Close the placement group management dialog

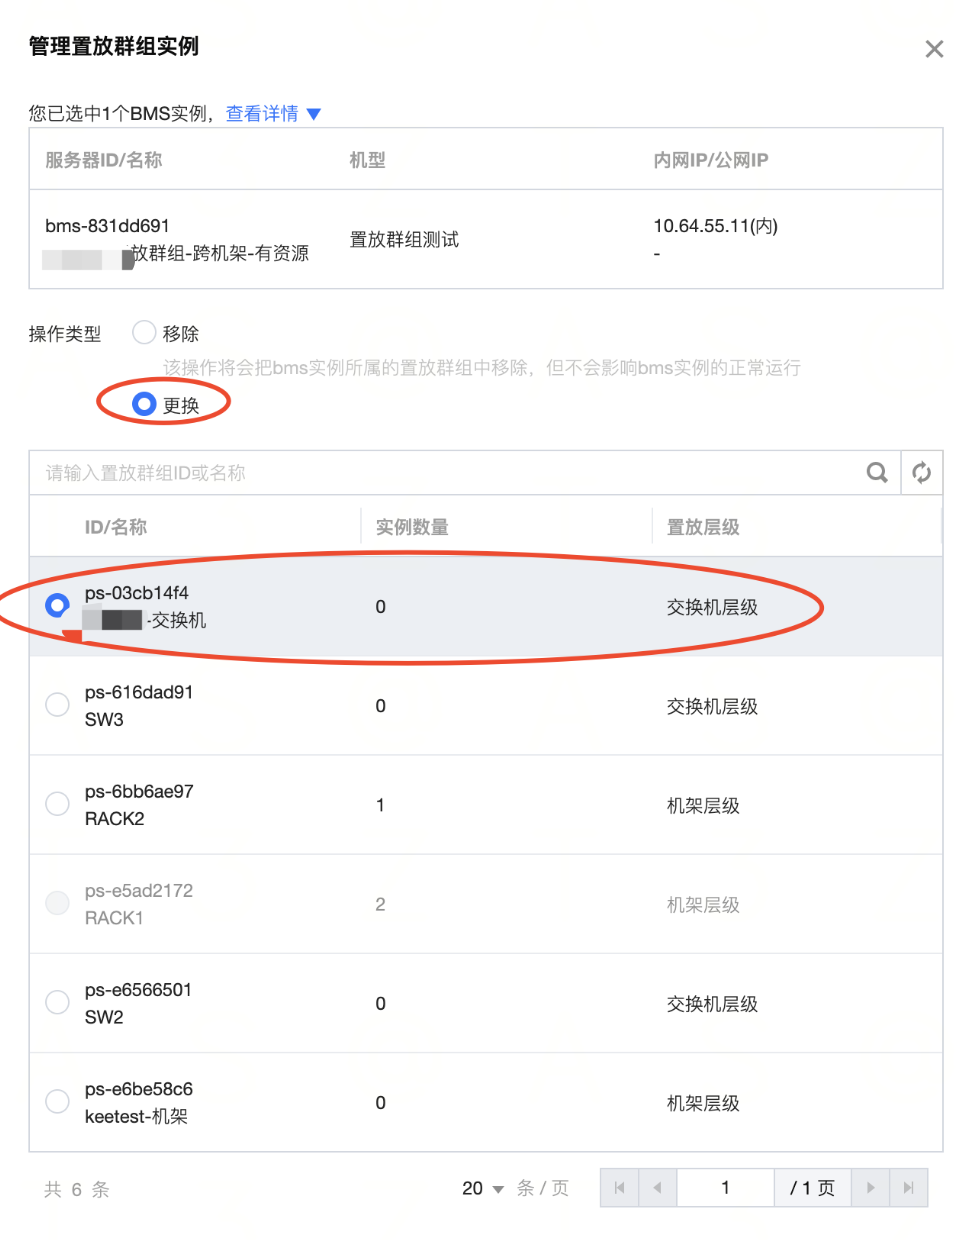click(x=934, y=49)
